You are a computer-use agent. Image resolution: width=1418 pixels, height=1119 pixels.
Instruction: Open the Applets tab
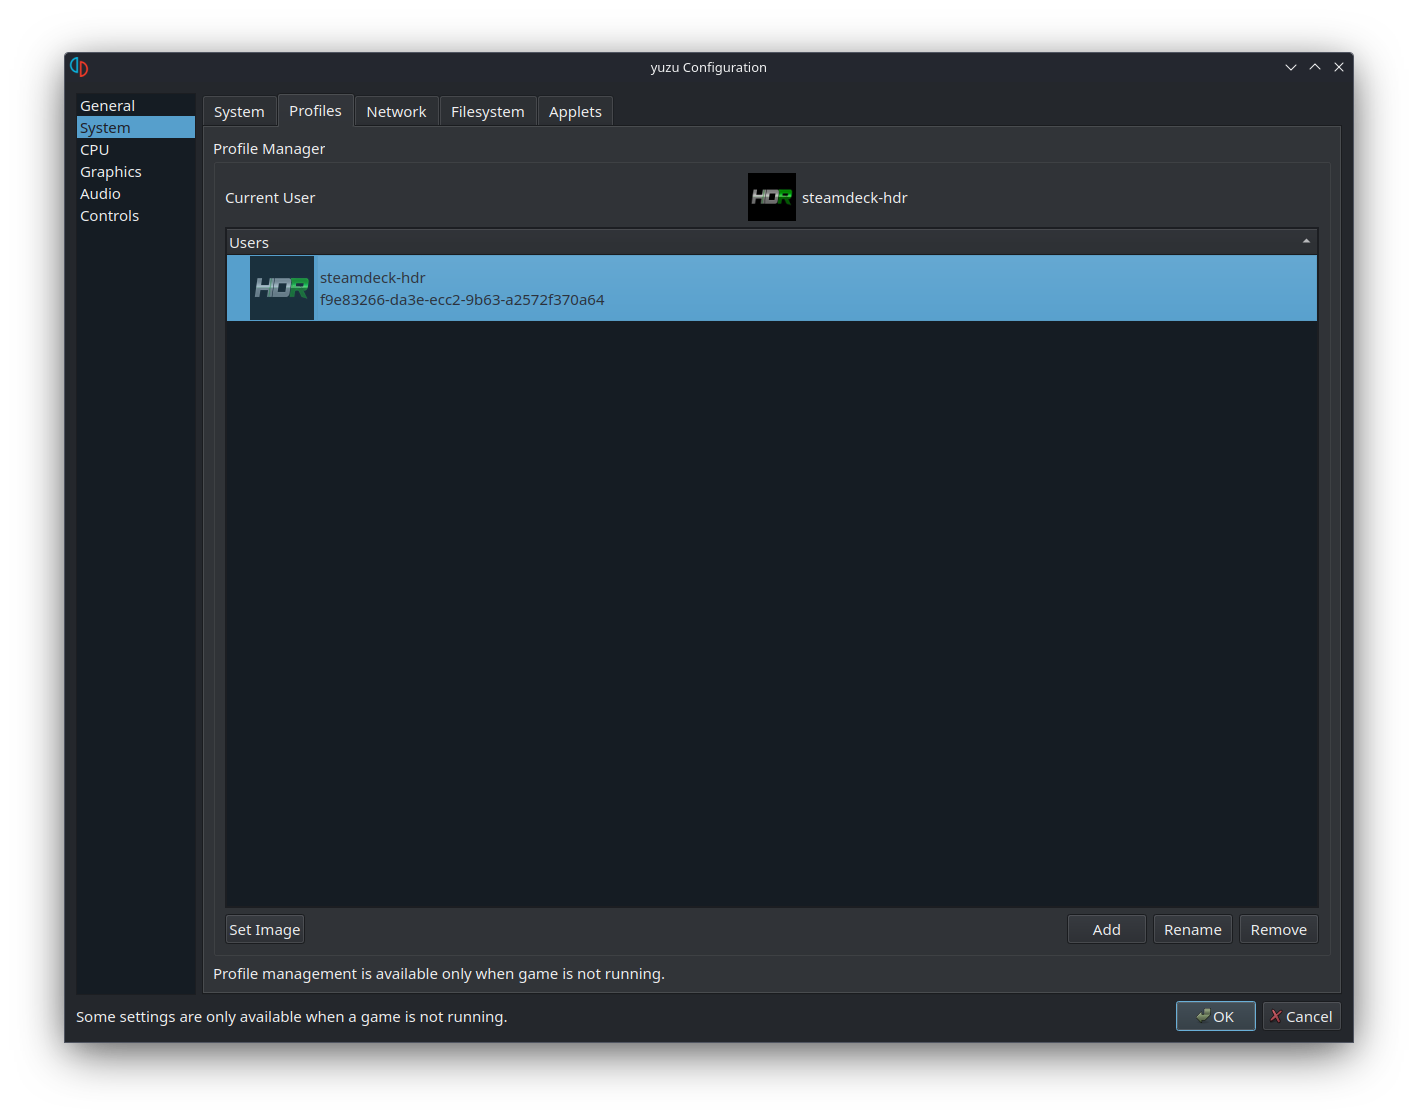click(x=575, y=112)
